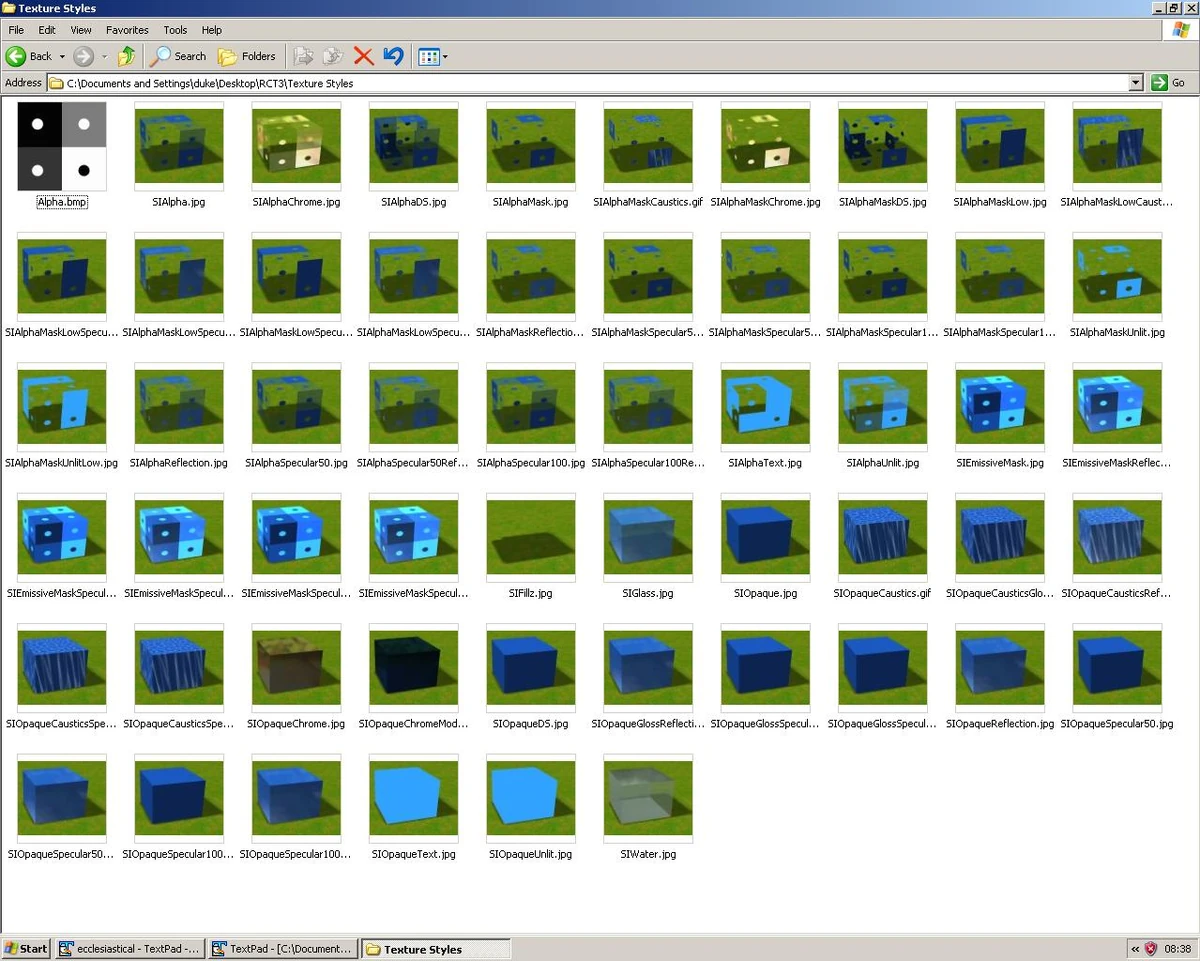Open the Address bar dropdown
1200x961 pixels.
click(1137, 82)
